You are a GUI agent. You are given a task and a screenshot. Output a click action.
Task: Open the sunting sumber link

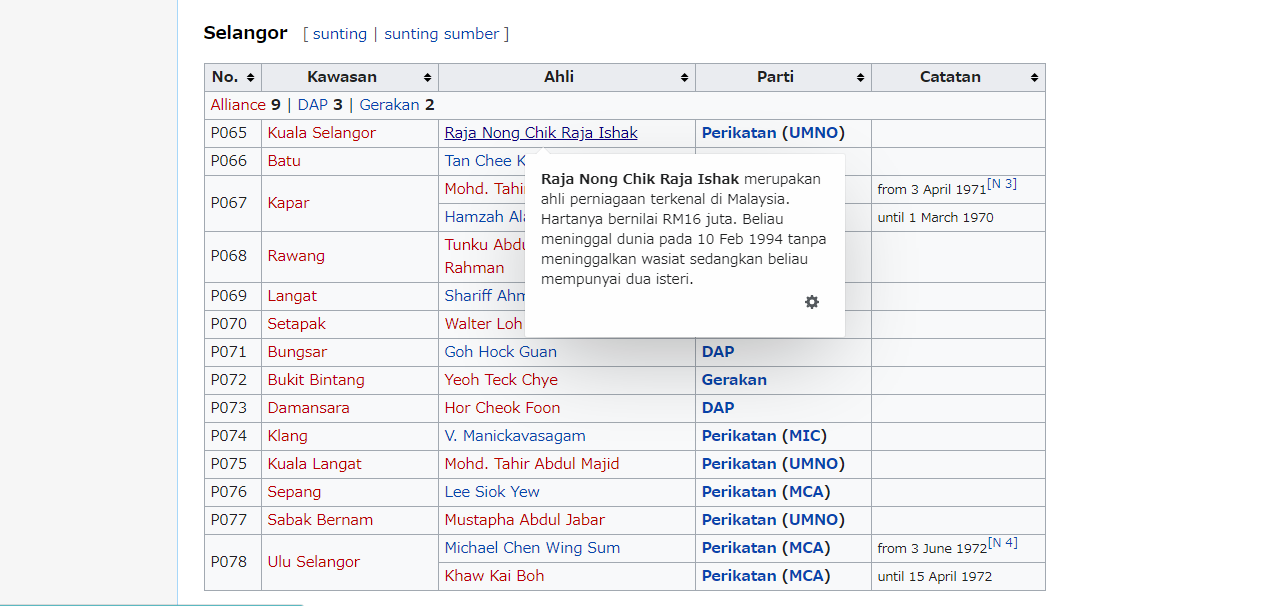pyautogui.click(x=441, y=34)
